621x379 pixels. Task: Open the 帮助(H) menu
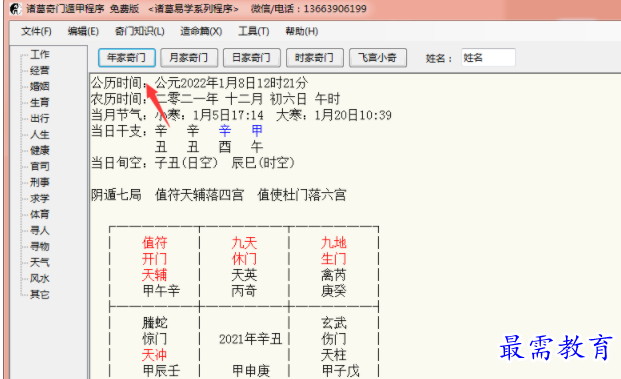pyautogui.click(x=302, y=31)
